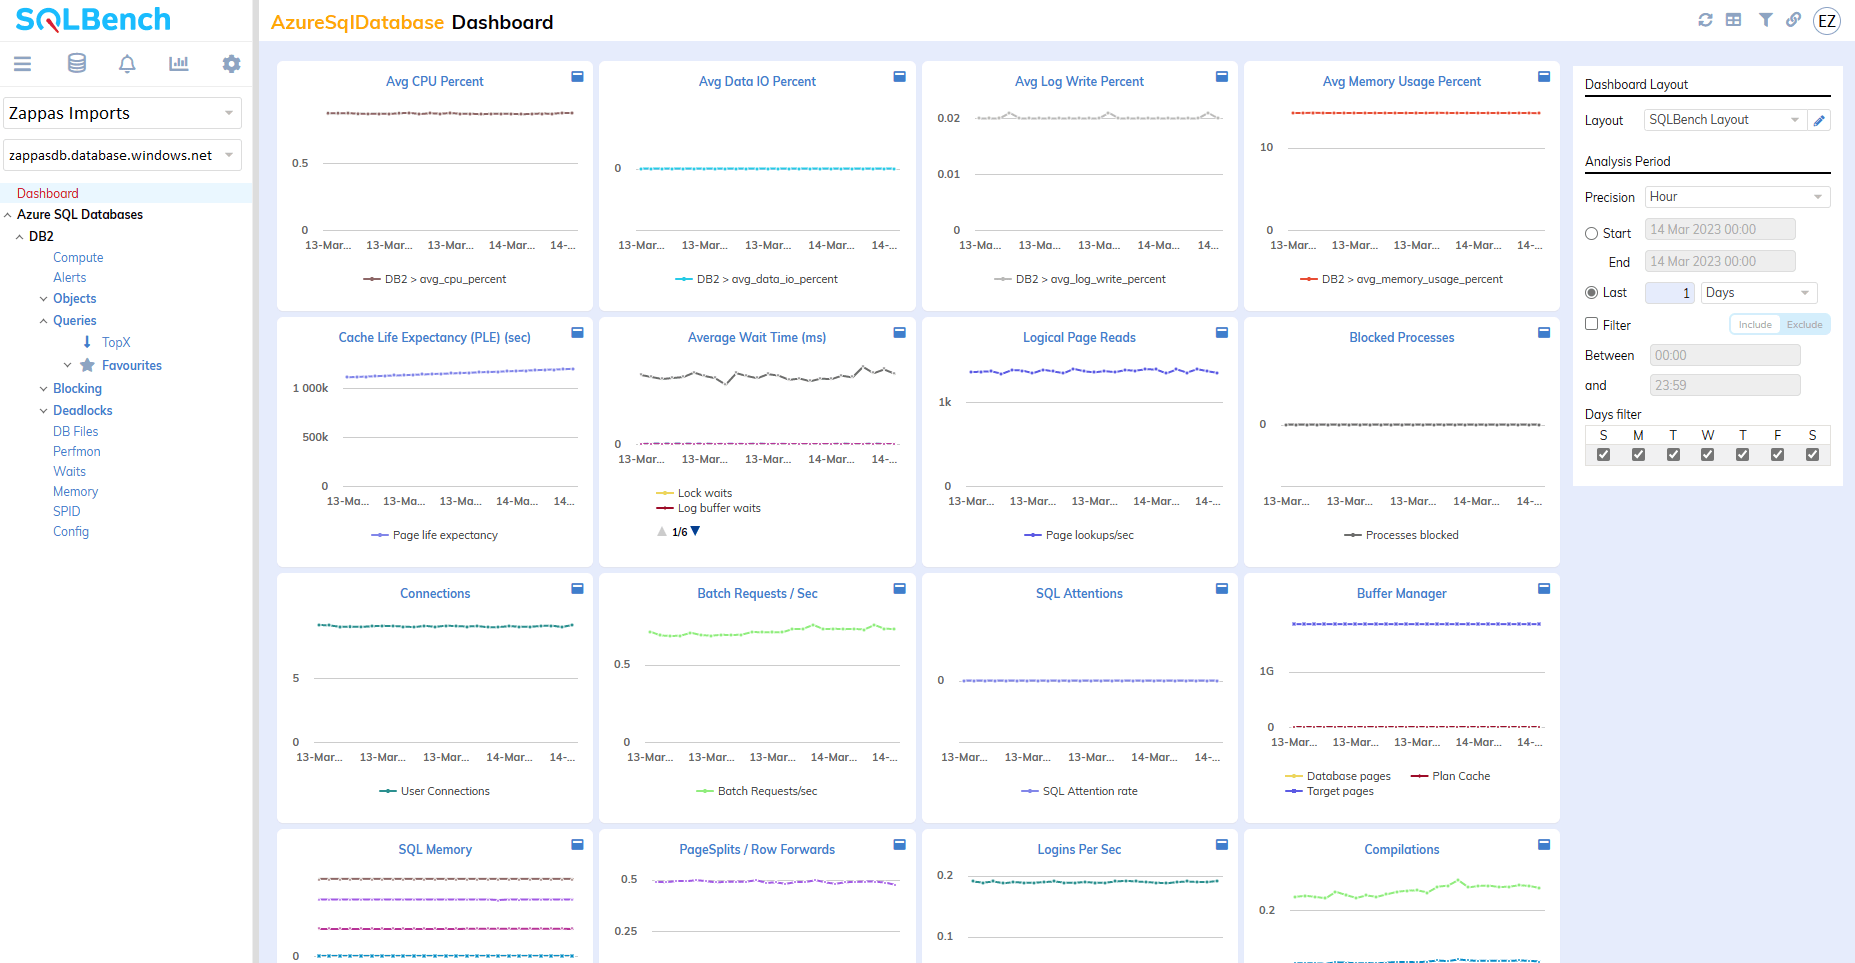Screen dimensions: 1855x963
Task: Open the alerts bell icon
Action: (x=127, y=64)
